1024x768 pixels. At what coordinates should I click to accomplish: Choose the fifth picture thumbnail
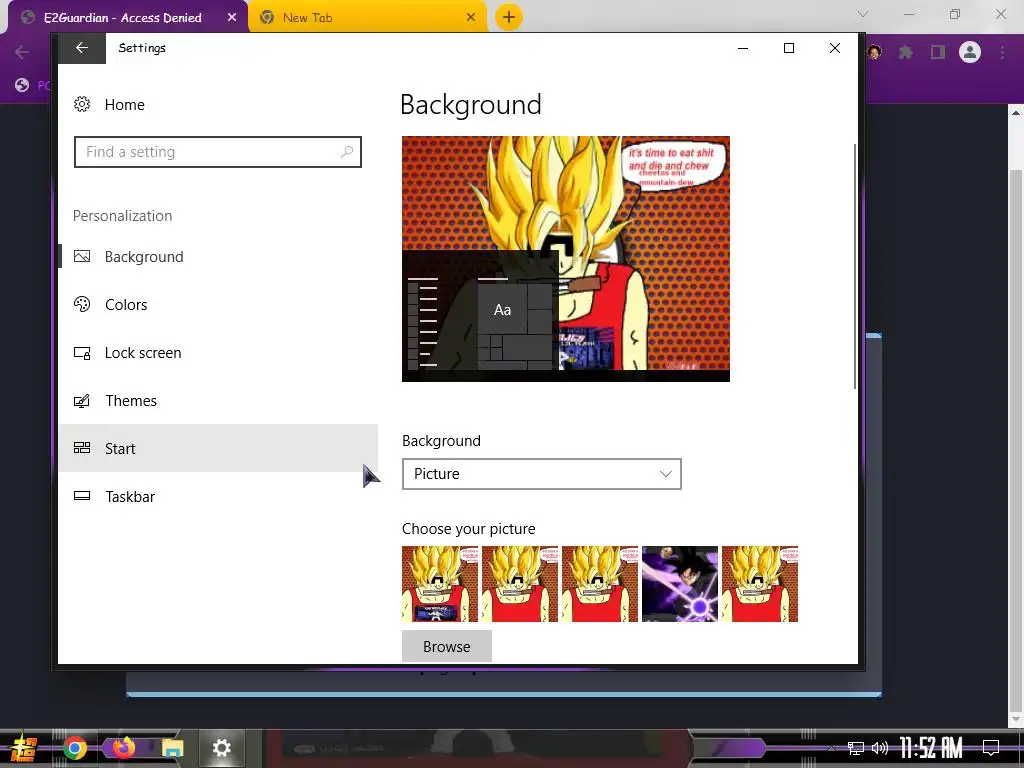(x=760, y=584)
